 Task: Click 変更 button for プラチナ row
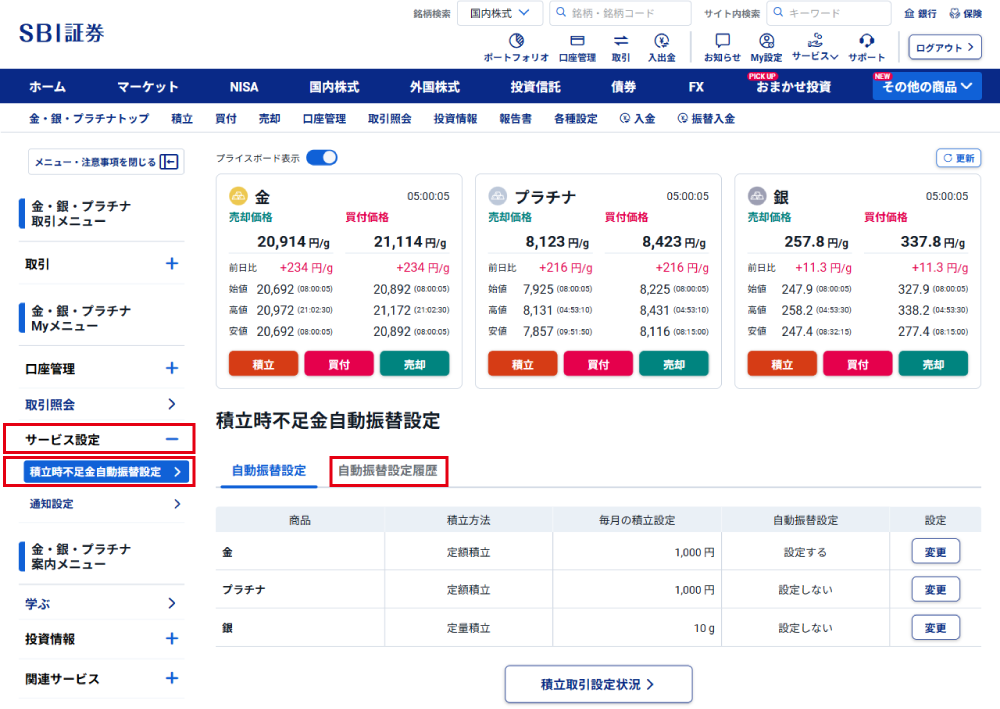[935, 589]
